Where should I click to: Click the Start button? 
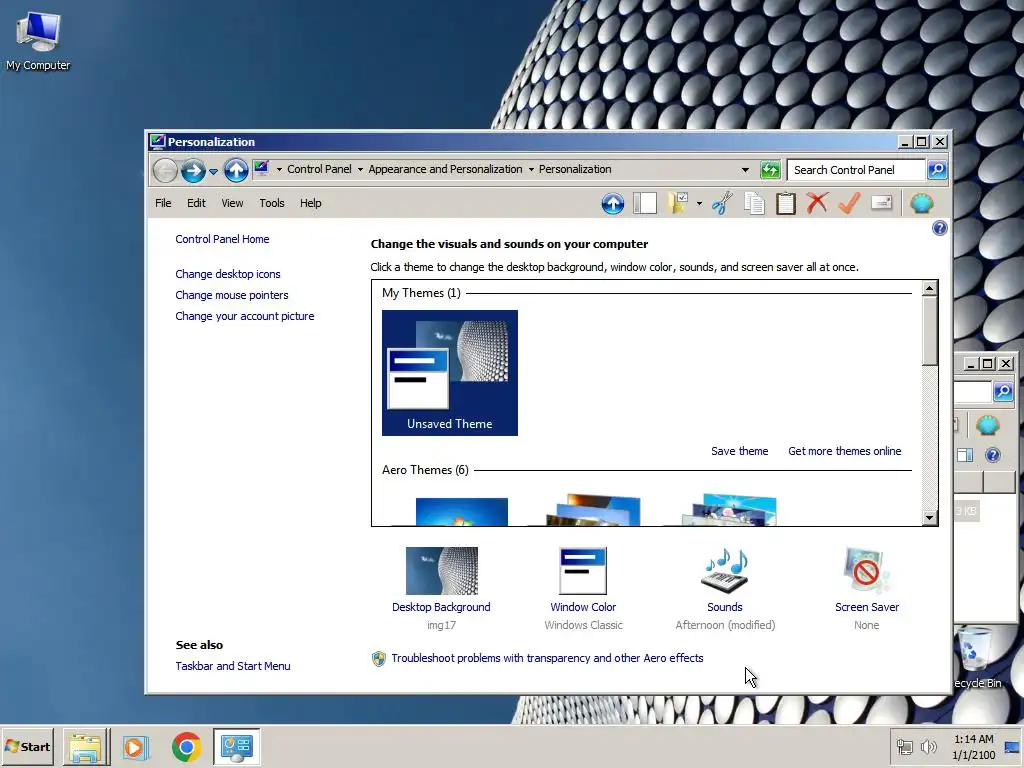pyautogui.click(x=28, y=746)
